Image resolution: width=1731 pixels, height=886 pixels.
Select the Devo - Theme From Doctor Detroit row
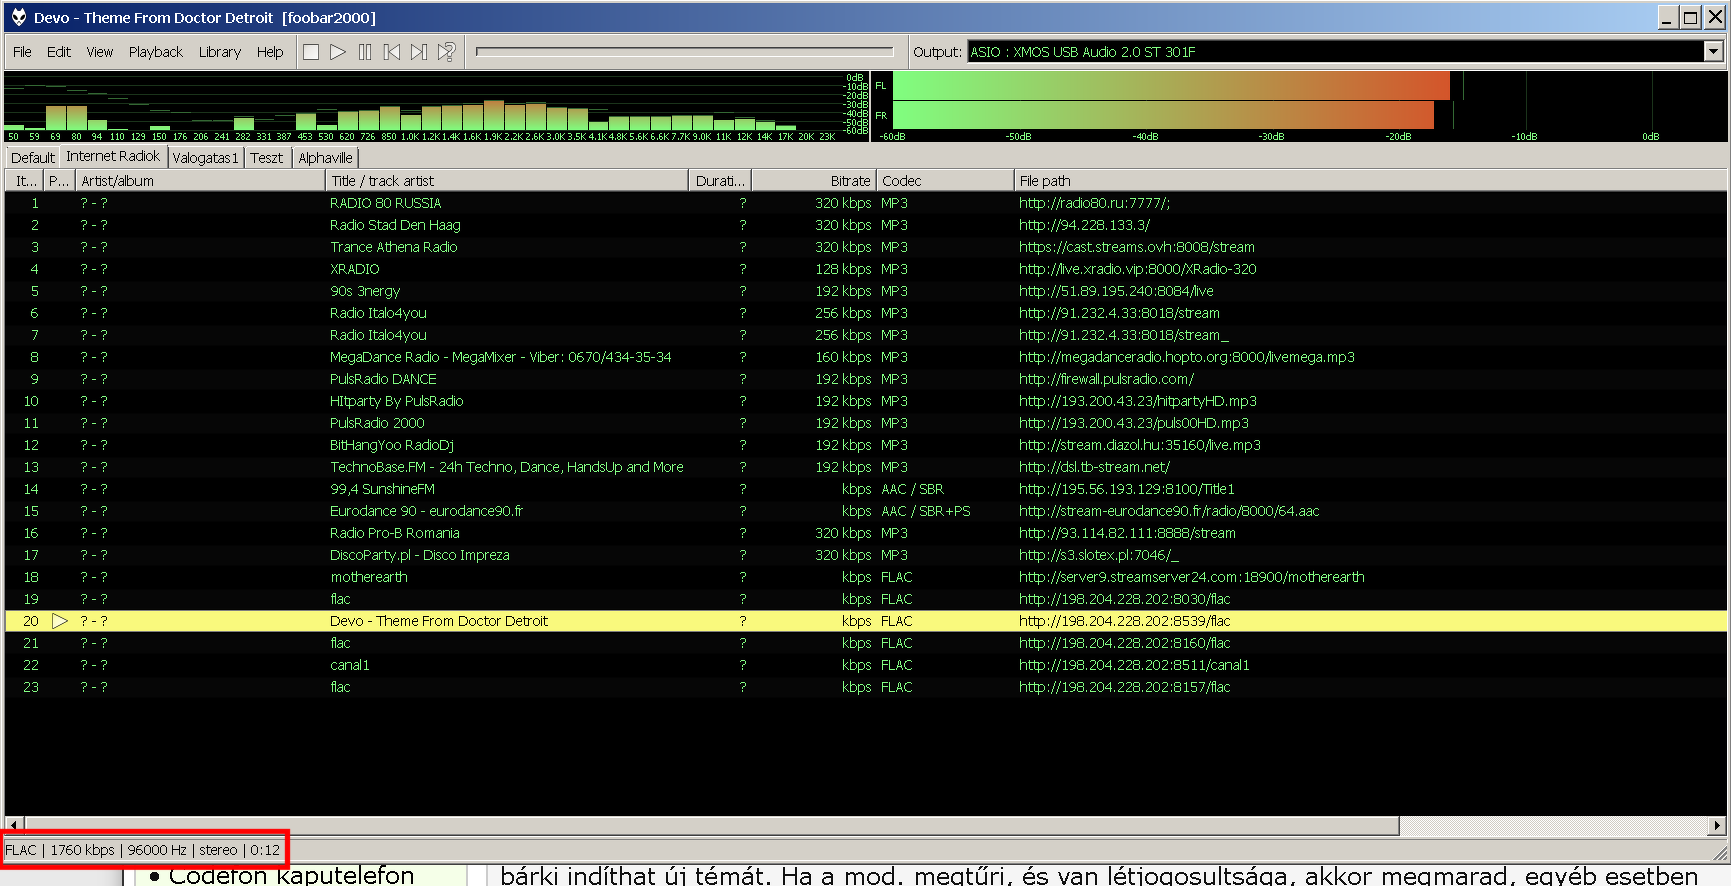pyautogui.click(x=865, y=621)
